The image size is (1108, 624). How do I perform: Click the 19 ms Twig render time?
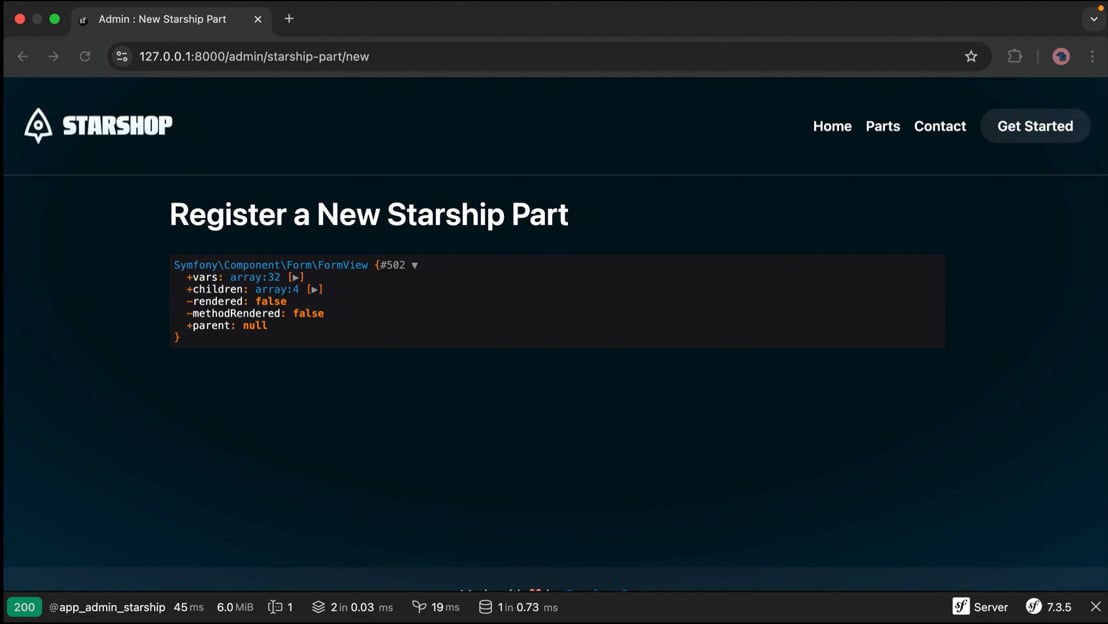(445, 607)
